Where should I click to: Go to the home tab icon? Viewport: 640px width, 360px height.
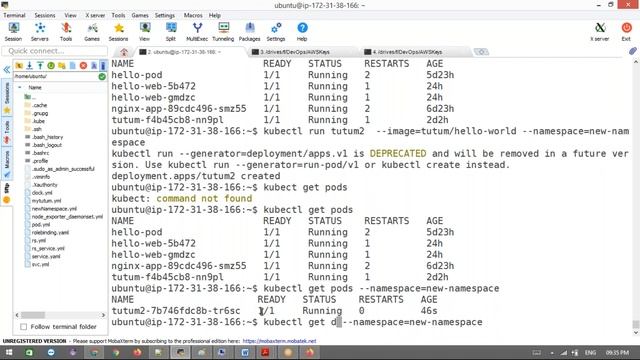[124, 52]
